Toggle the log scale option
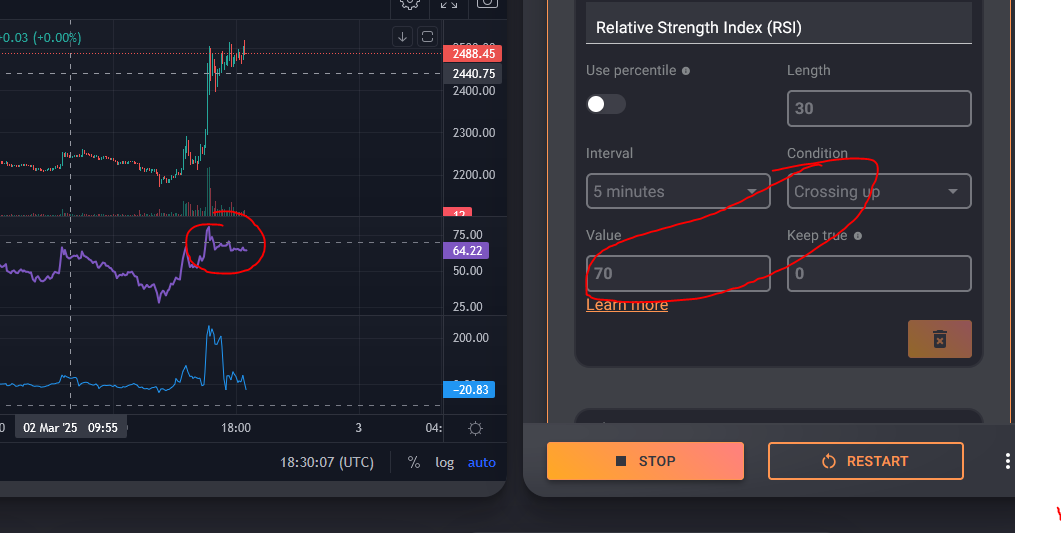 click(x=445, y=463)
